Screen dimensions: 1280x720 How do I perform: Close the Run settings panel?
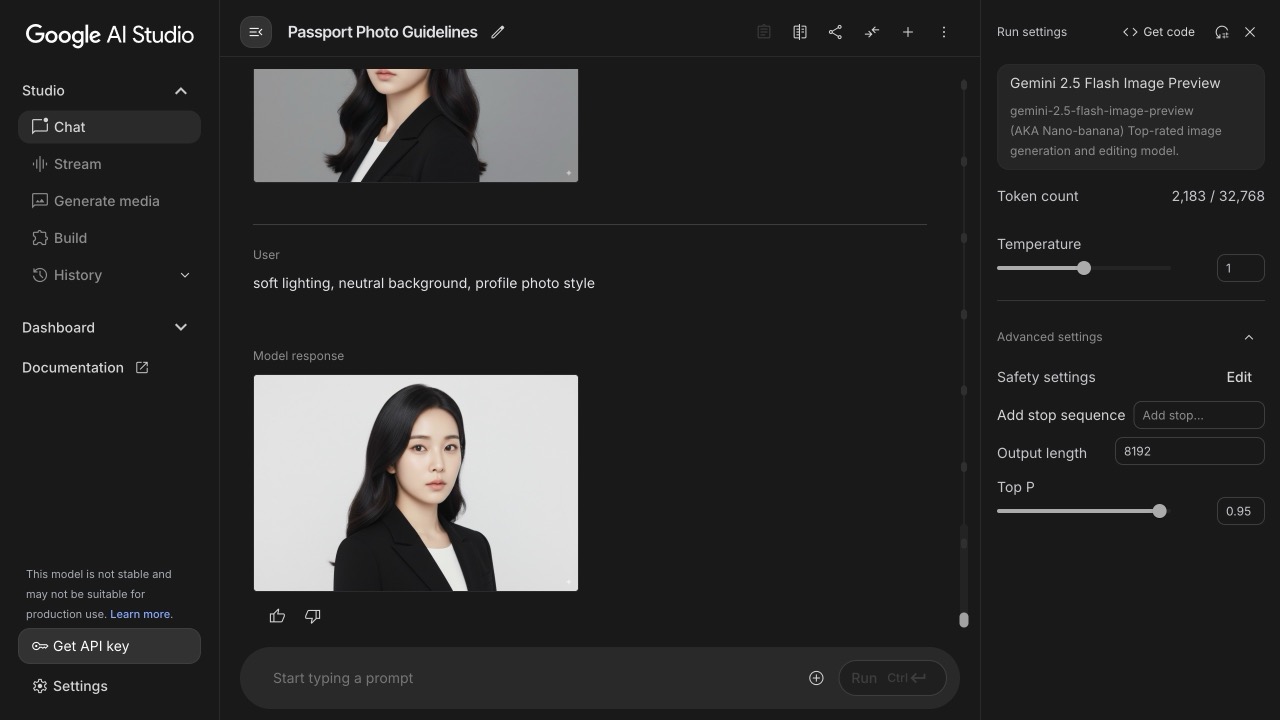1250,32
